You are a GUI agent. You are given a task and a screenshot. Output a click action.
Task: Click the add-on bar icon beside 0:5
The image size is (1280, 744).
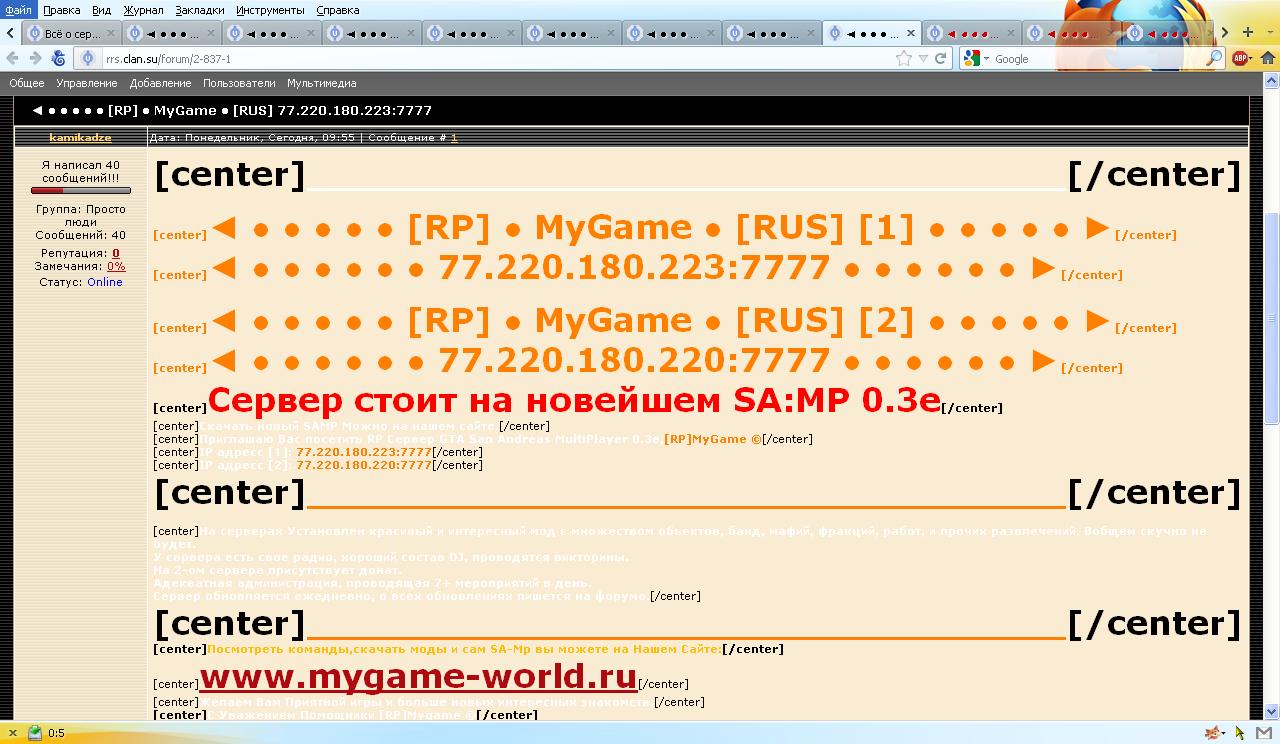pyautogui.click(x=35, y=733)
